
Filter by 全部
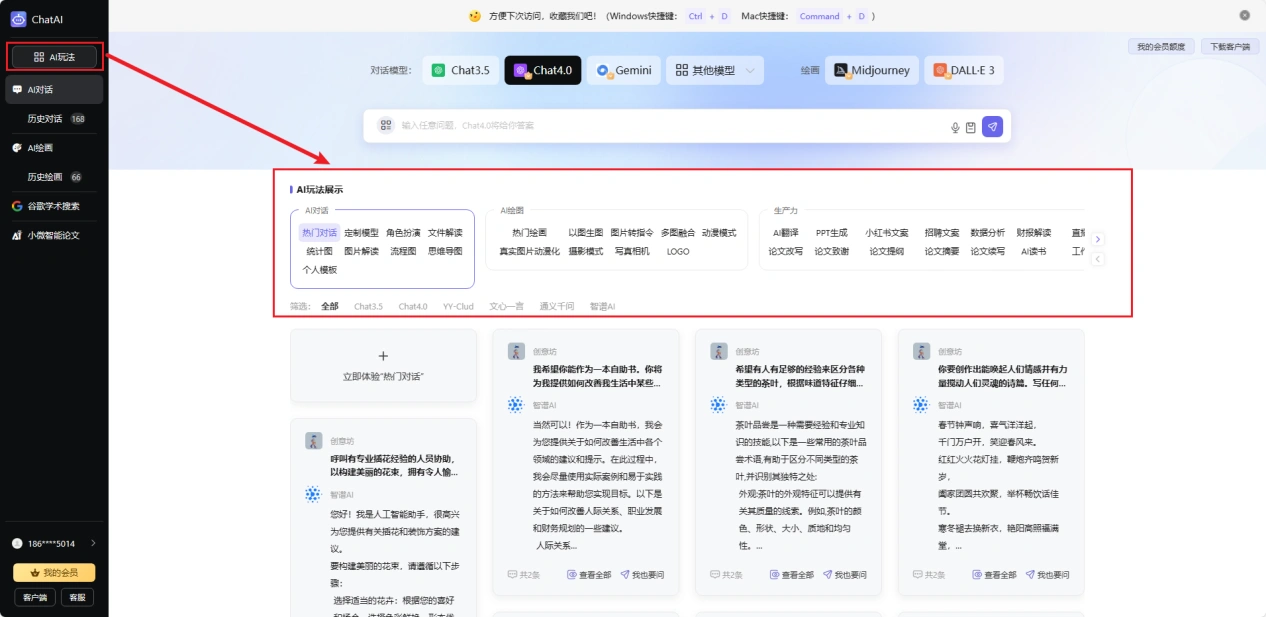(x=329, y=306)
